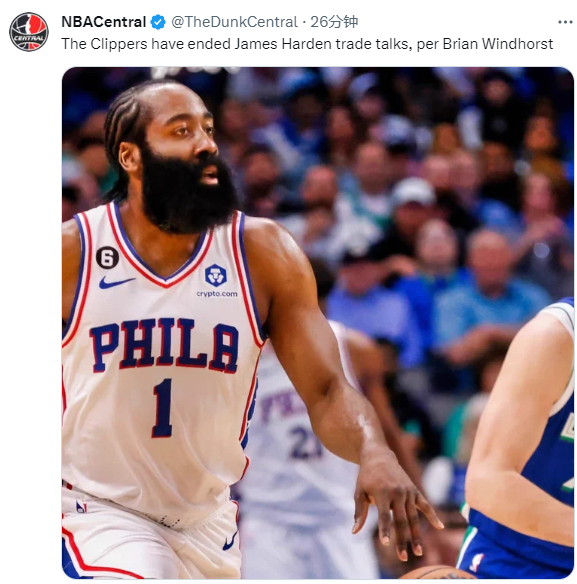Click the black number 6 patch

[x=108, y=258]
